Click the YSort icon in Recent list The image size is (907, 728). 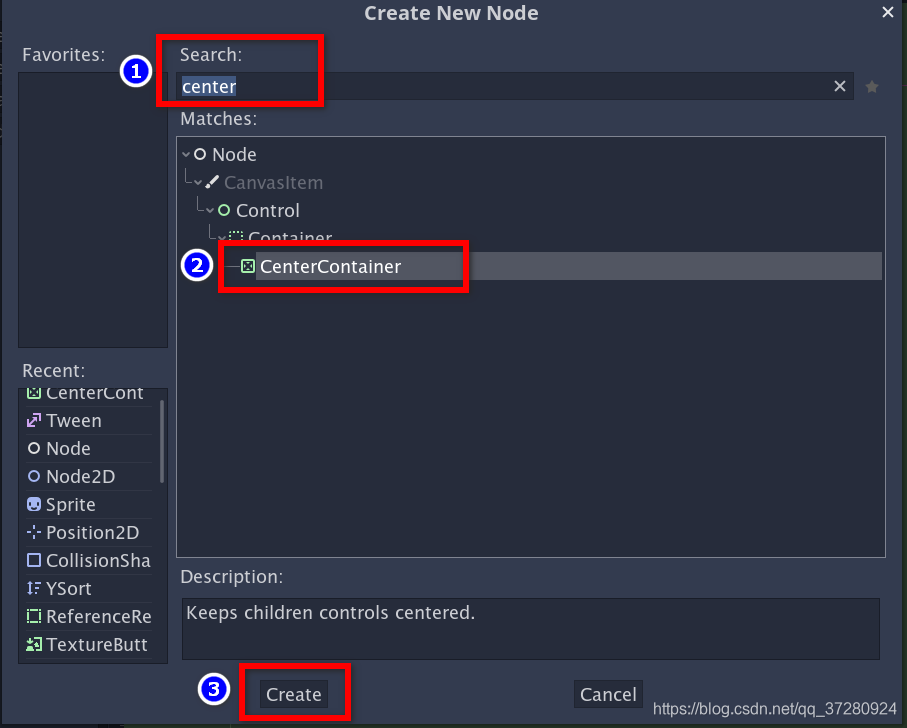pos(34,588)
